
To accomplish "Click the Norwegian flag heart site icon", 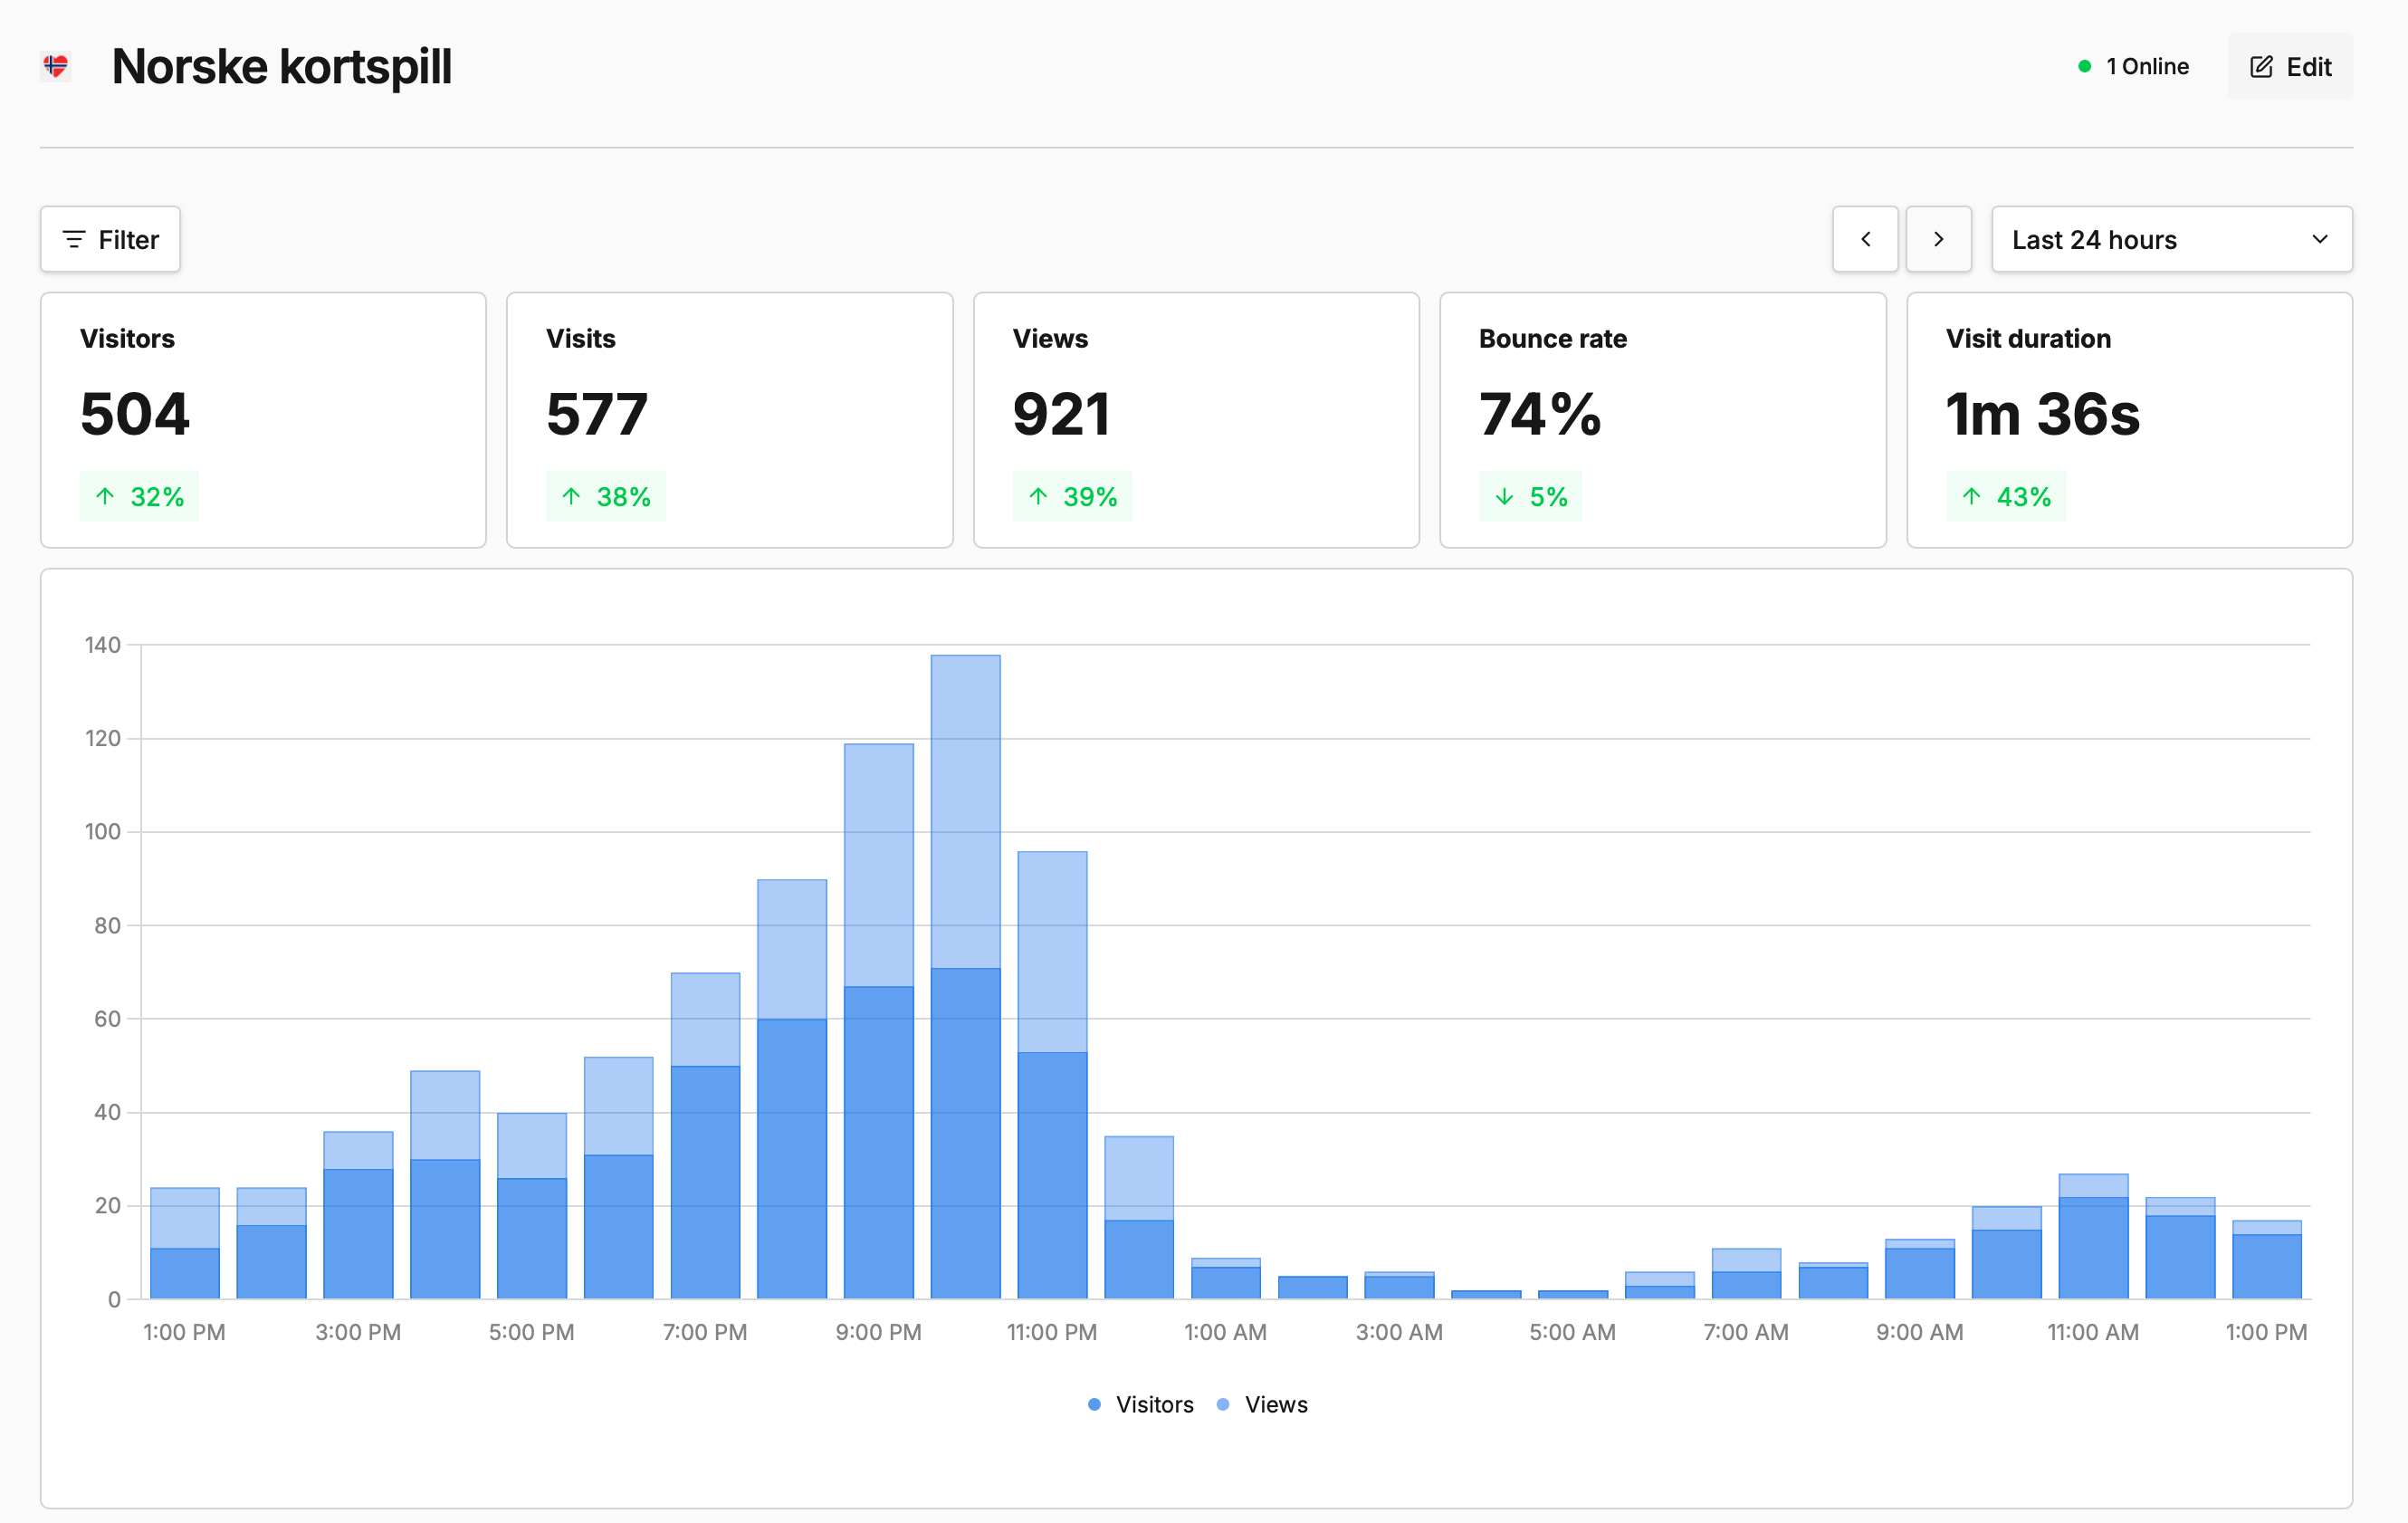I will coord(56,66).
